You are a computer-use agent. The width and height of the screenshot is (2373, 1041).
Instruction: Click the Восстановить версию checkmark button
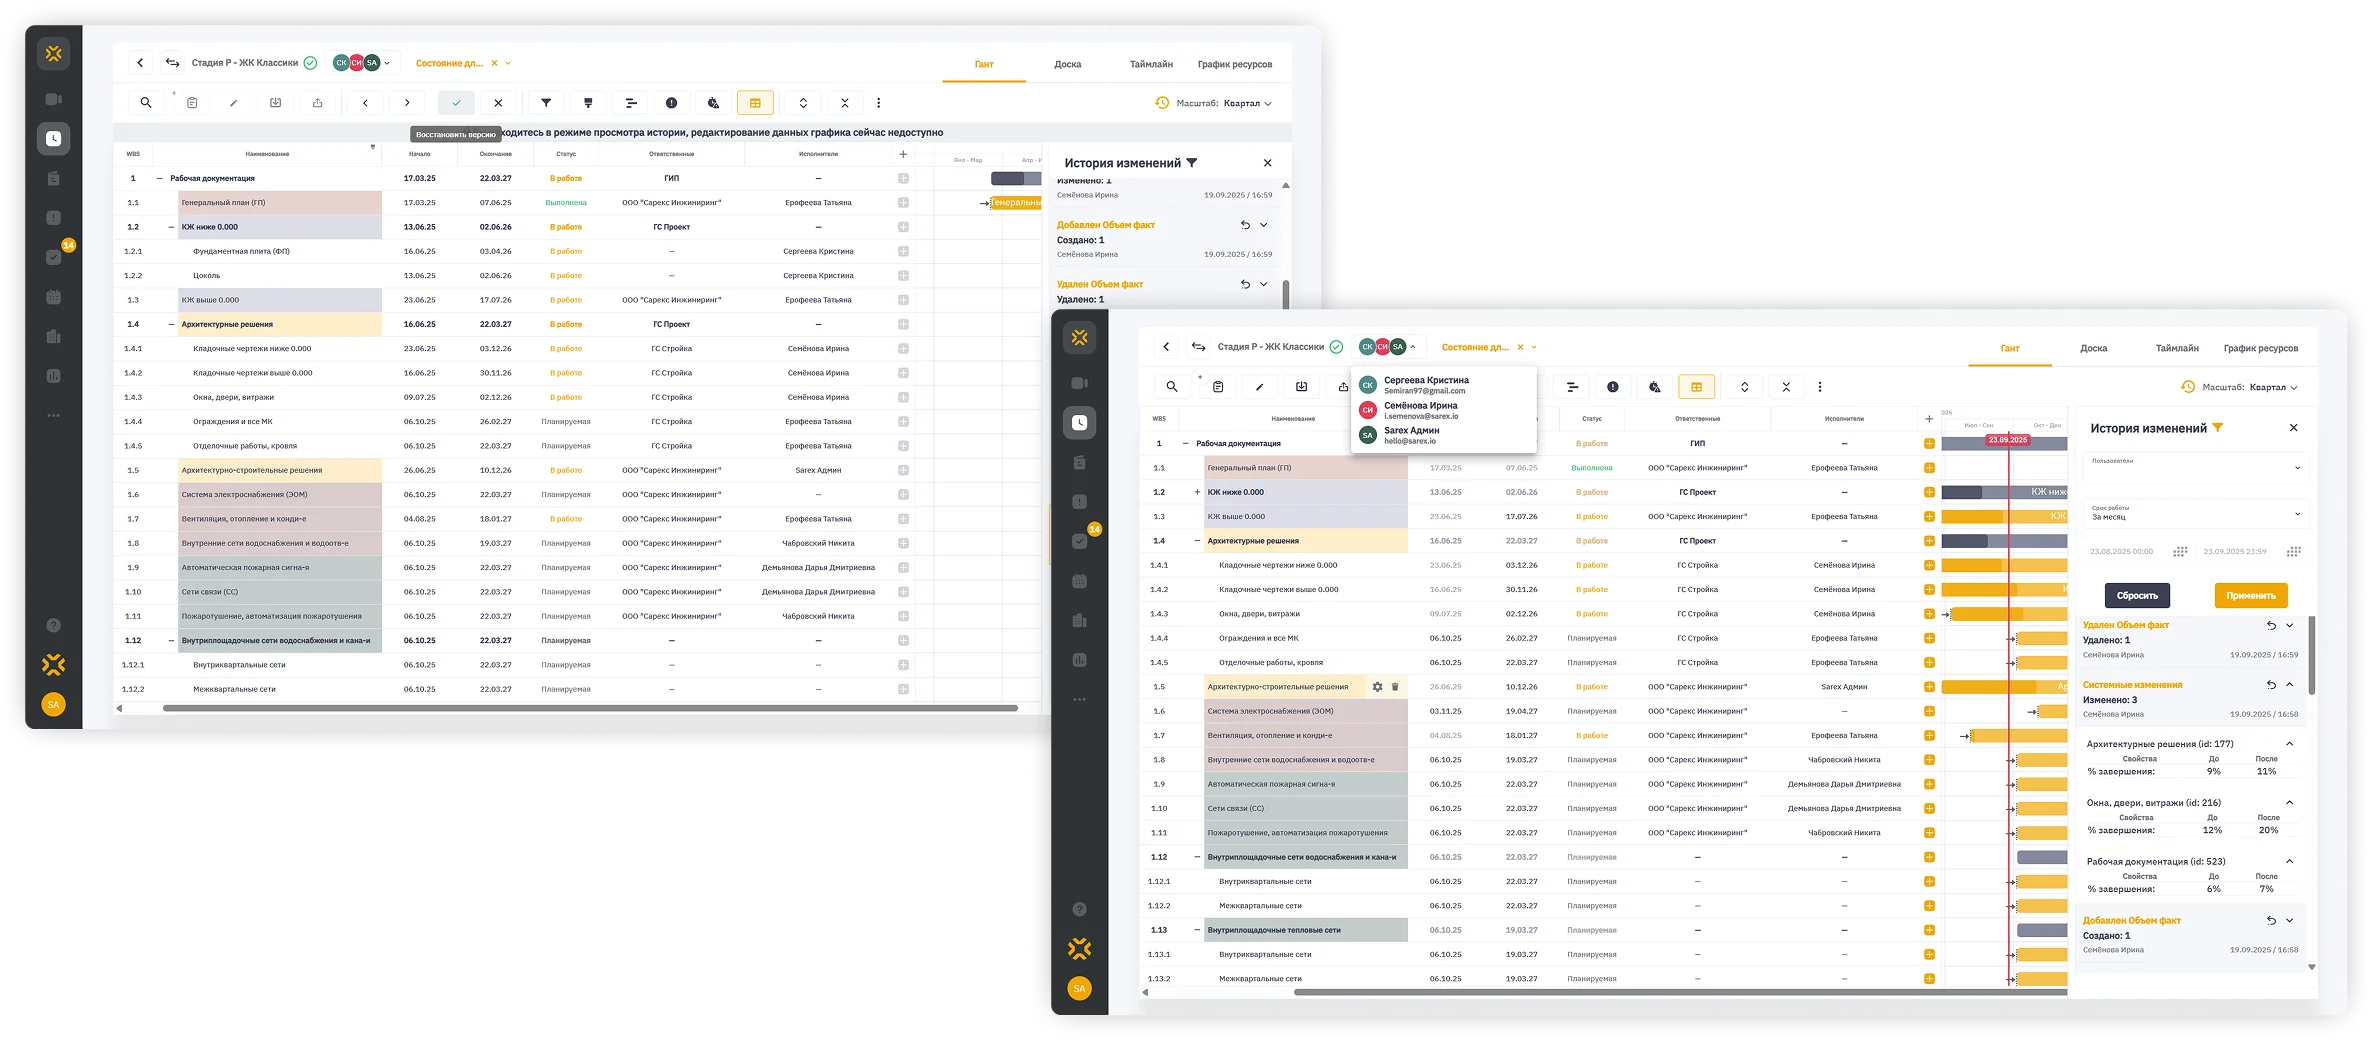(456, 103)
